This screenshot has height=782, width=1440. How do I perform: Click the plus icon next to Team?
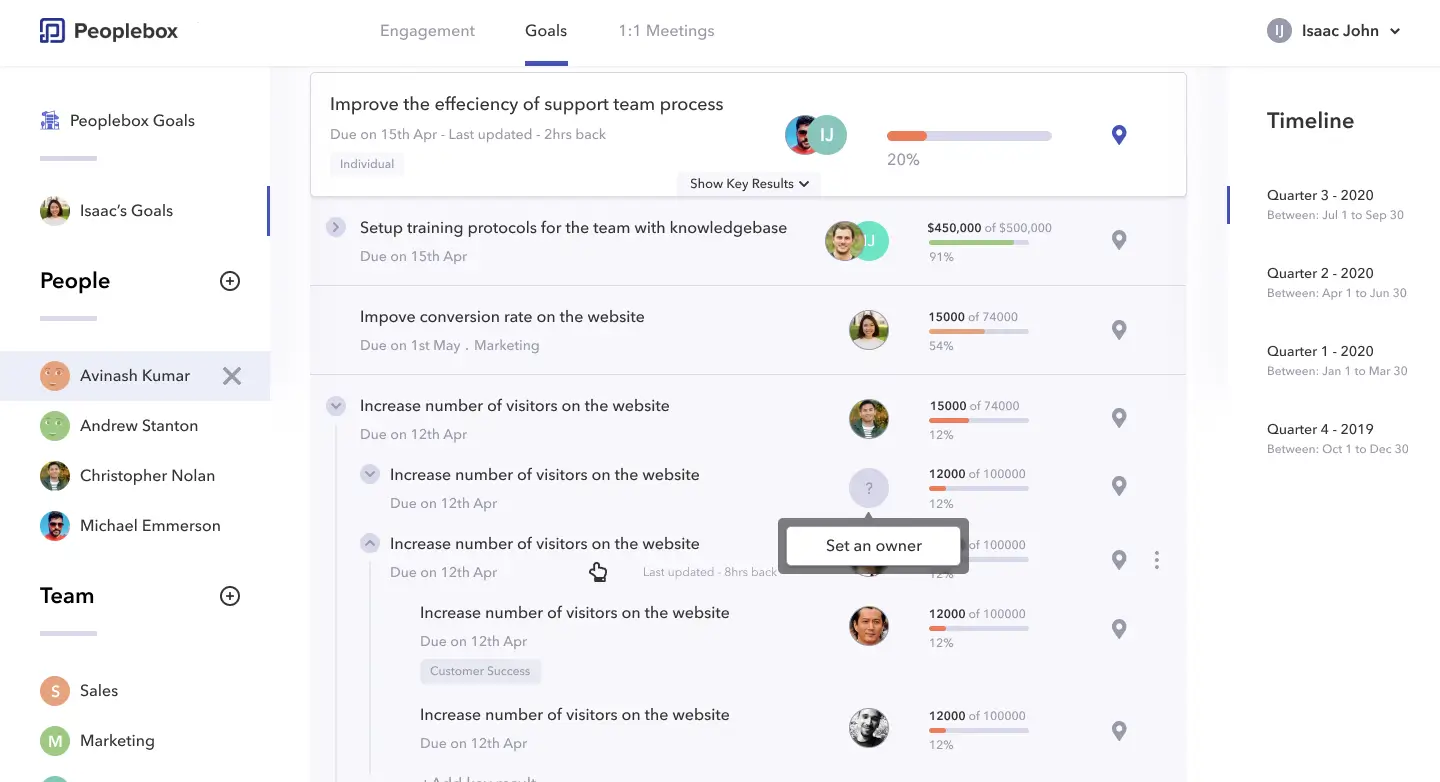(230, 596)
